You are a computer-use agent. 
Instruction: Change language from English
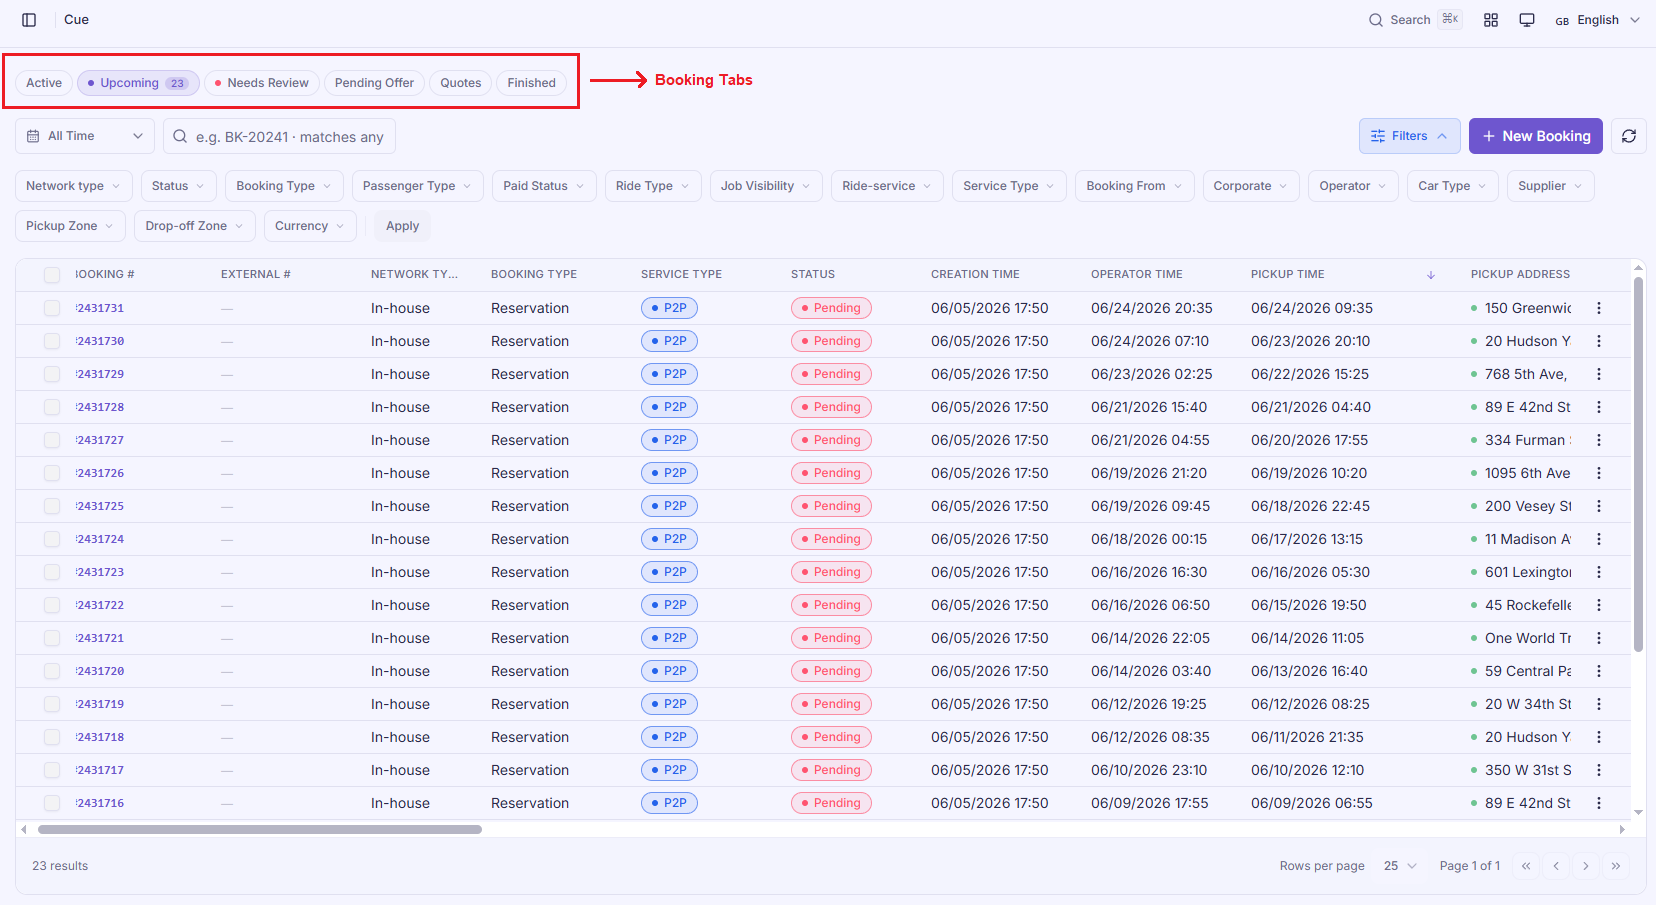1598,20
